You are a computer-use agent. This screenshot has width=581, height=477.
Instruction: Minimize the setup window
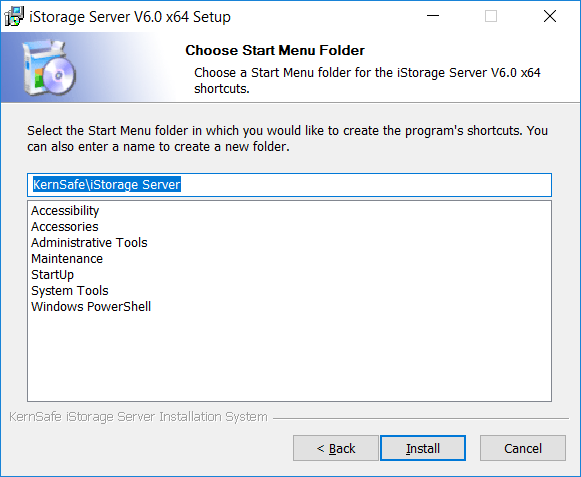coord(433,16)
